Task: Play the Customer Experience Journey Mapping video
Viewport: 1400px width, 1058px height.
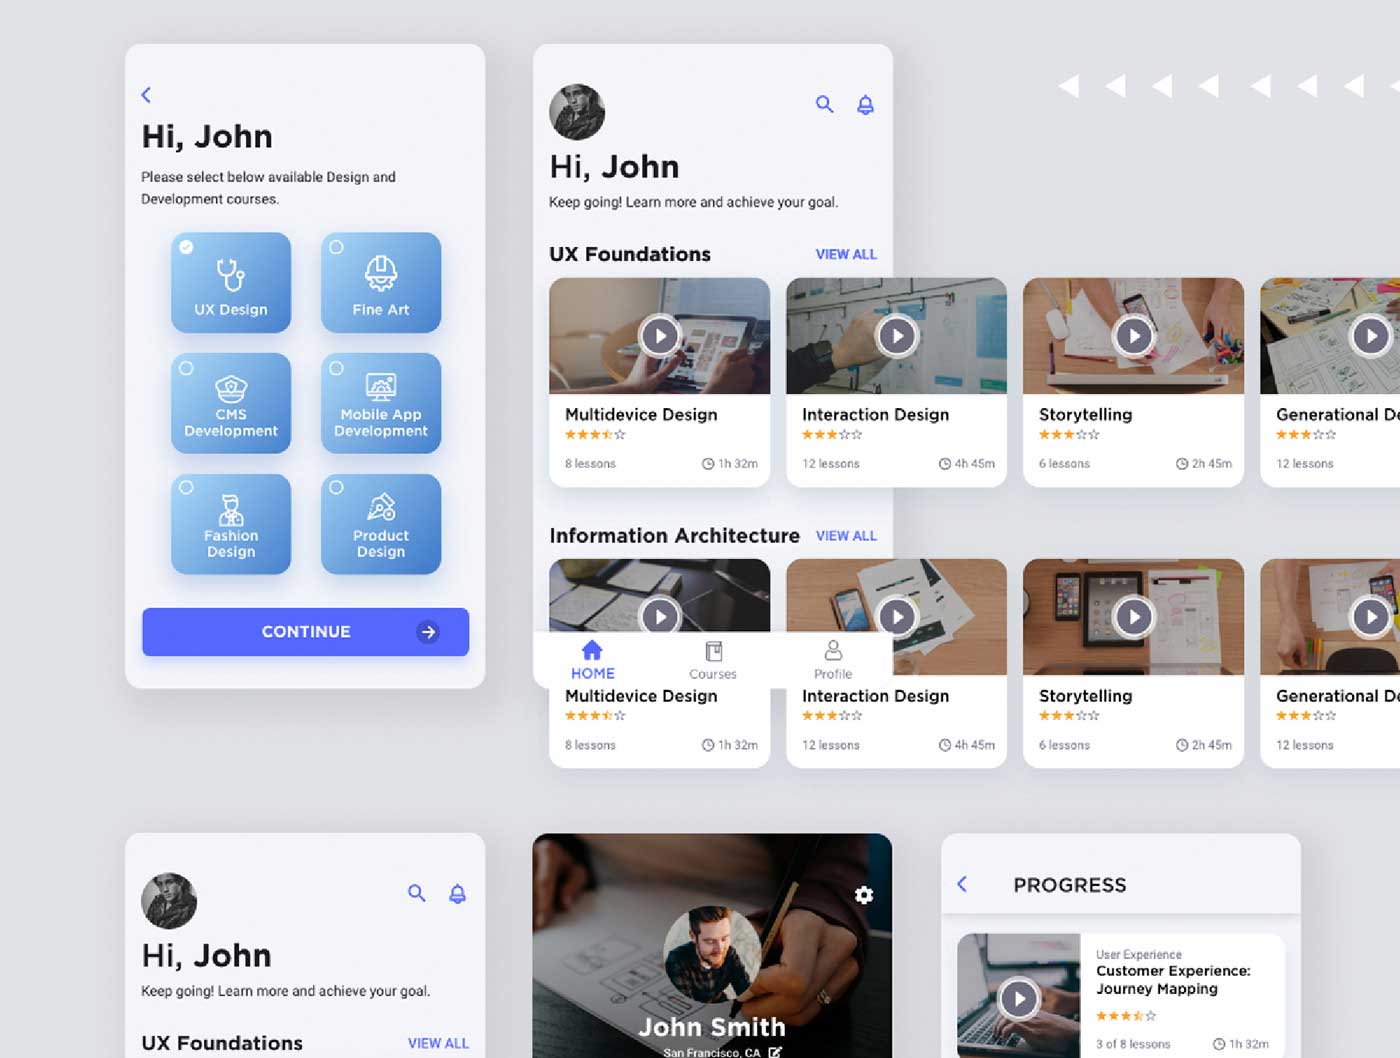Action: tap(1019, 998)
